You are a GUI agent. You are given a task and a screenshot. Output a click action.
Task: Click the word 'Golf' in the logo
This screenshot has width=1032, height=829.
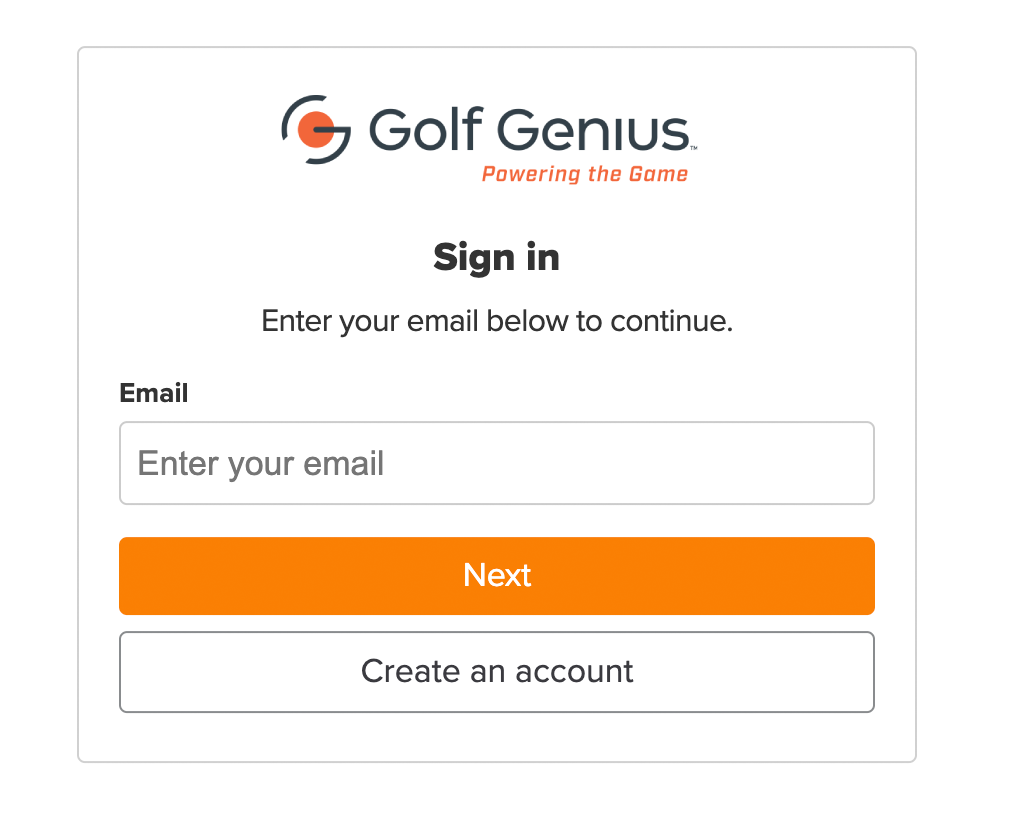pyautogui.click(x=426, y=128)
